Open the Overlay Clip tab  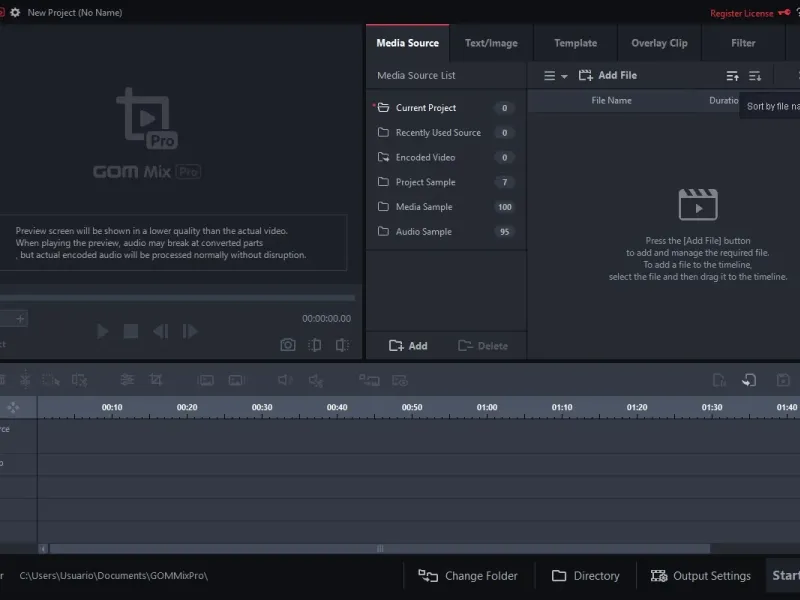click(x=659, y=43)
